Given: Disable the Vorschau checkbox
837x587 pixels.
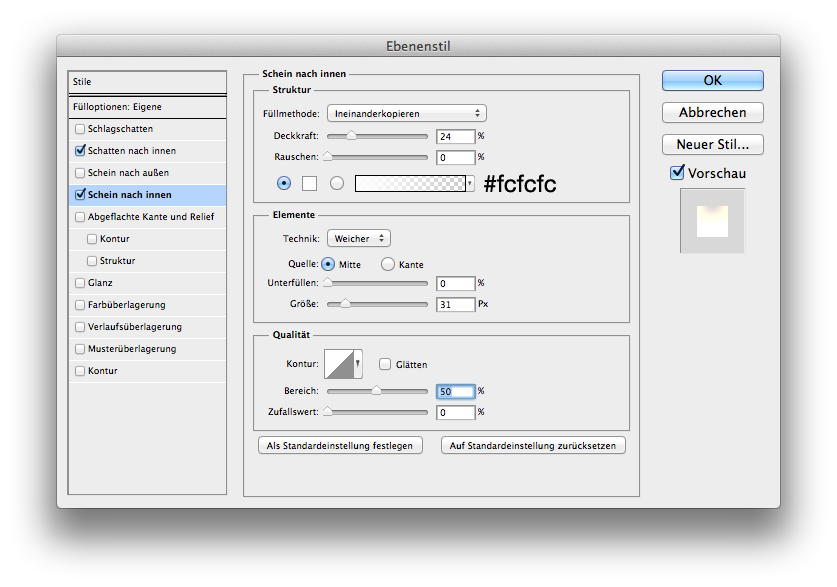Looking at the screenshot, I should coord(677,173).
